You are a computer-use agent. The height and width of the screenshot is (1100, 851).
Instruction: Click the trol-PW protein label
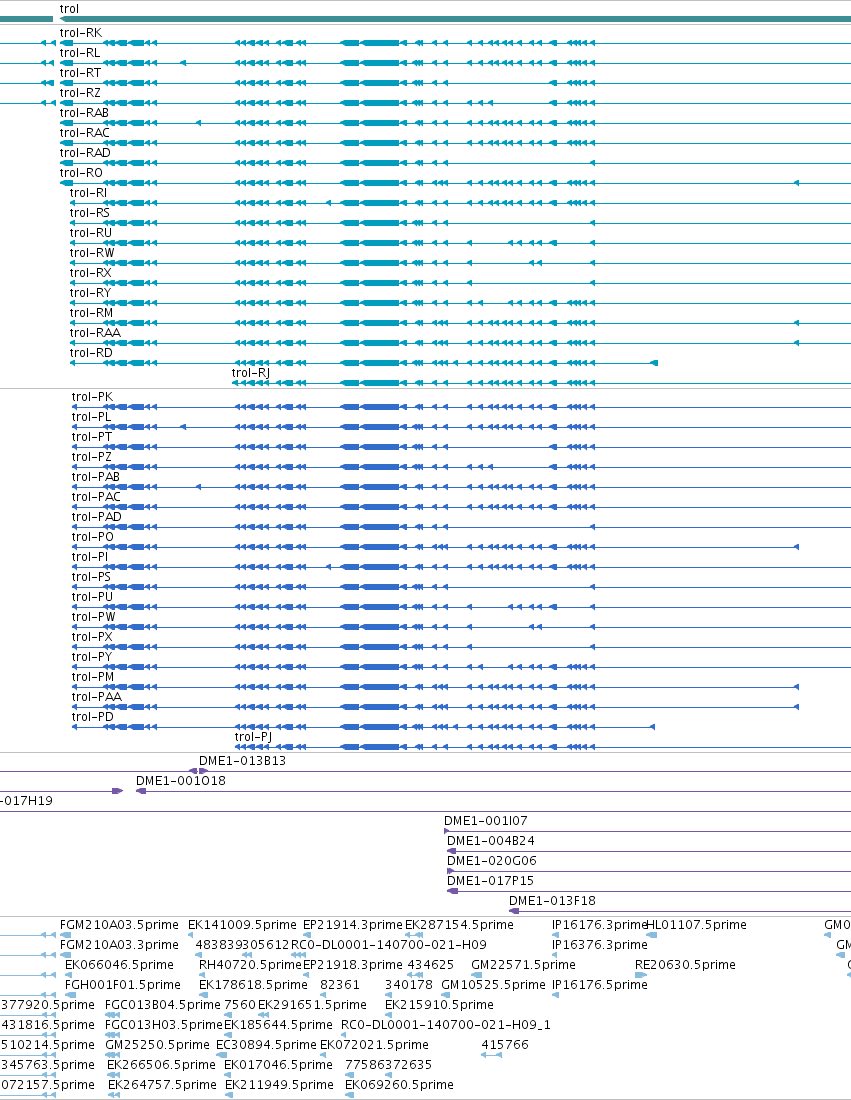93,617
